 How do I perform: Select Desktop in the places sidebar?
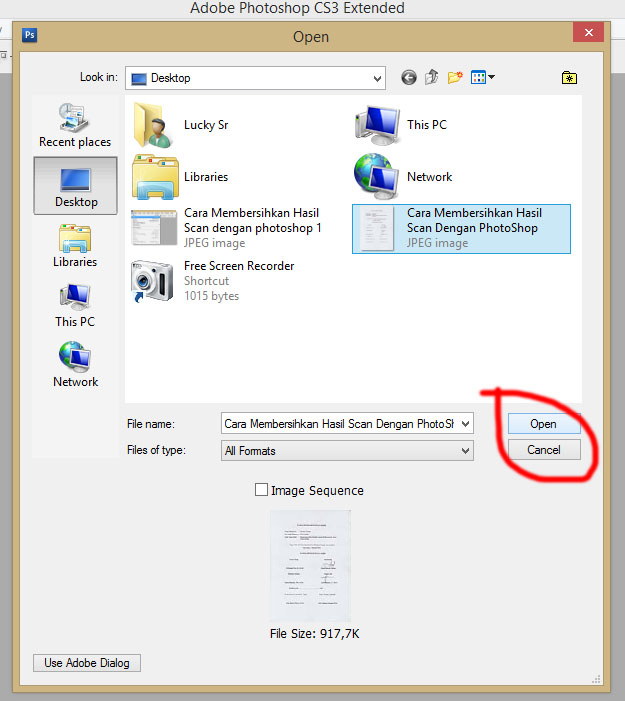click(76, 186)
